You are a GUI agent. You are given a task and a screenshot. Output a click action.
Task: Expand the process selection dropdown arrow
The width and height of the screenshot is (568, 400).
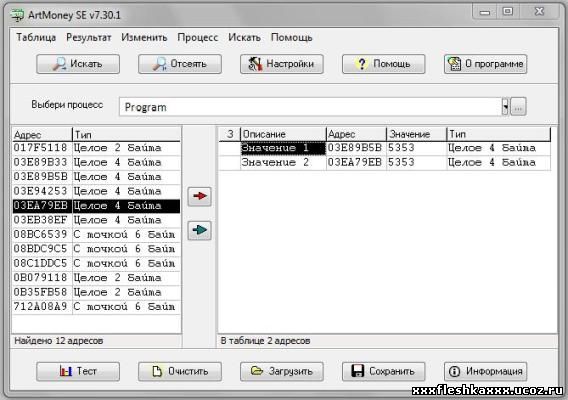505,107
